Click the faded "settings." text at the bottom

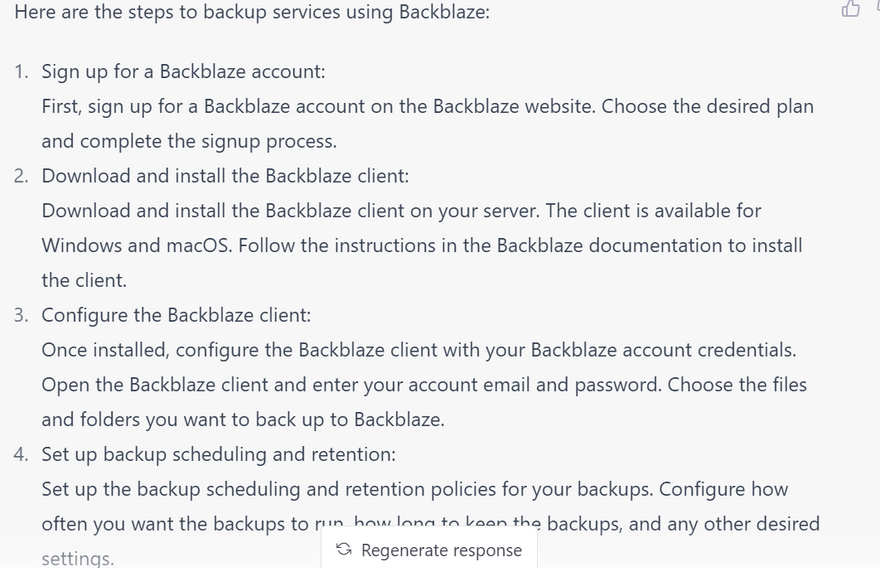point(78,558)
